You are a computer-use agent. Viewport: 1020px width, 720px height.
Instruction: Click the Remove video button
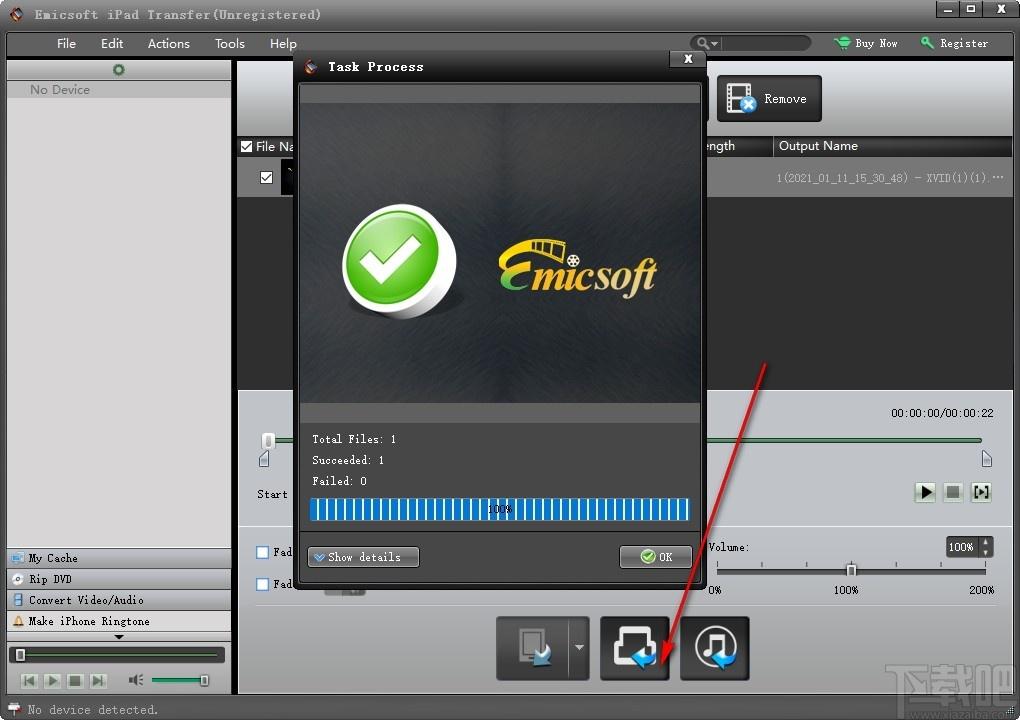click(769, 98)
